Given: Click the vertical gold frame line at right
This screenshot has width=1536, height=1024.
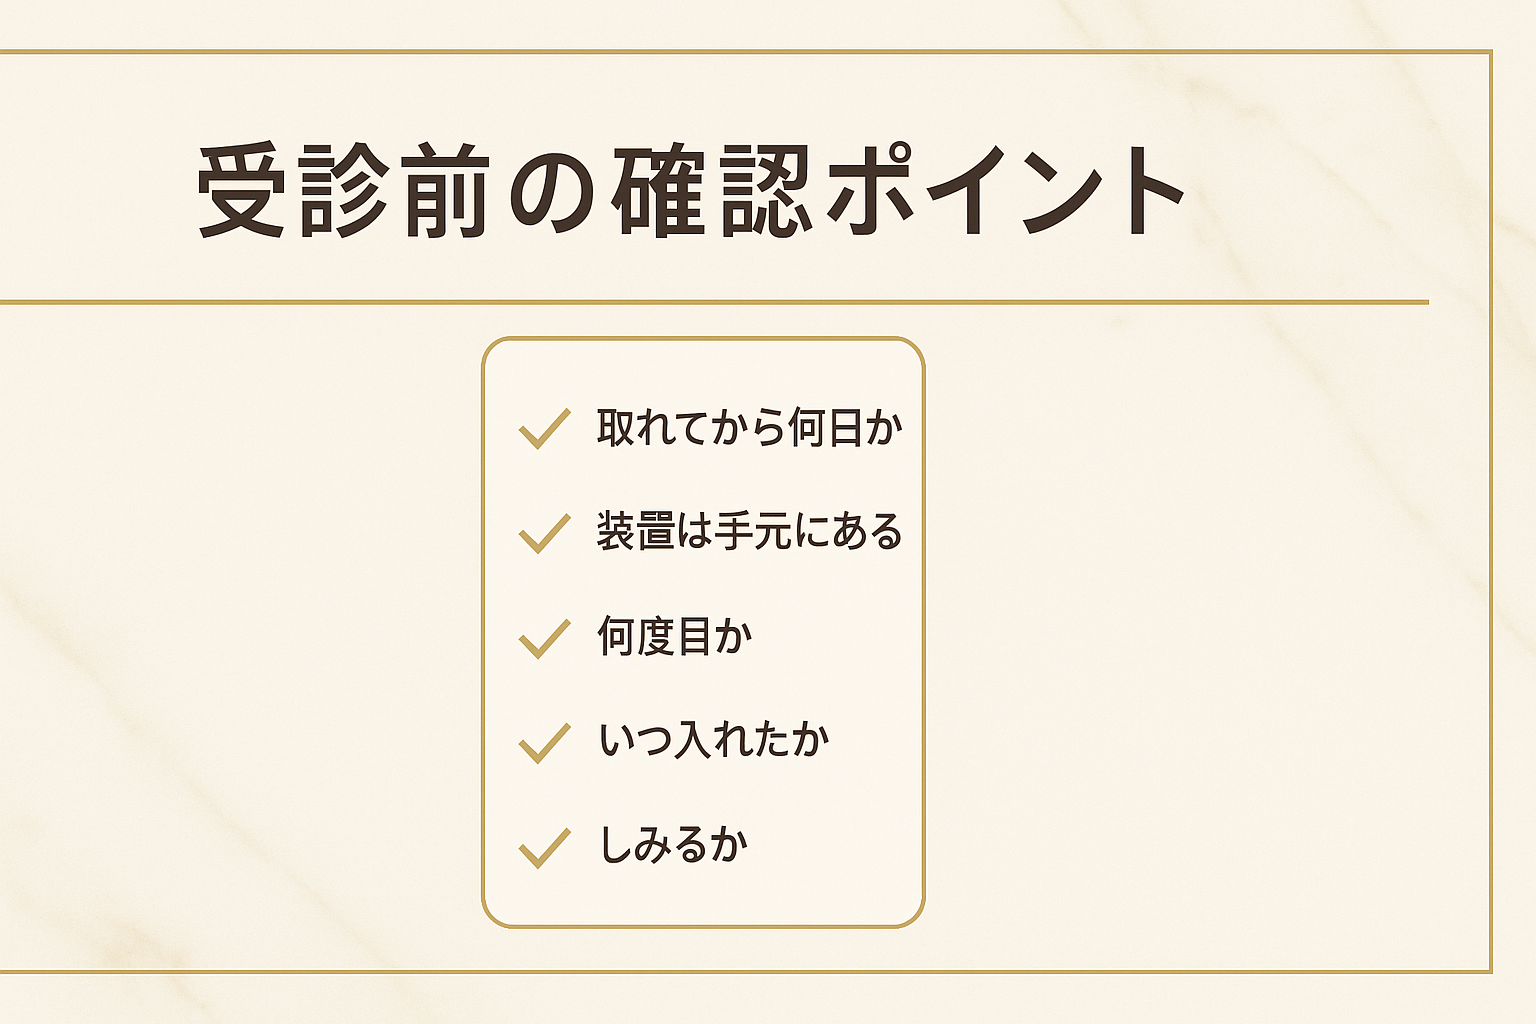Looking at the screenshot, I should [x=1490, y=511].
